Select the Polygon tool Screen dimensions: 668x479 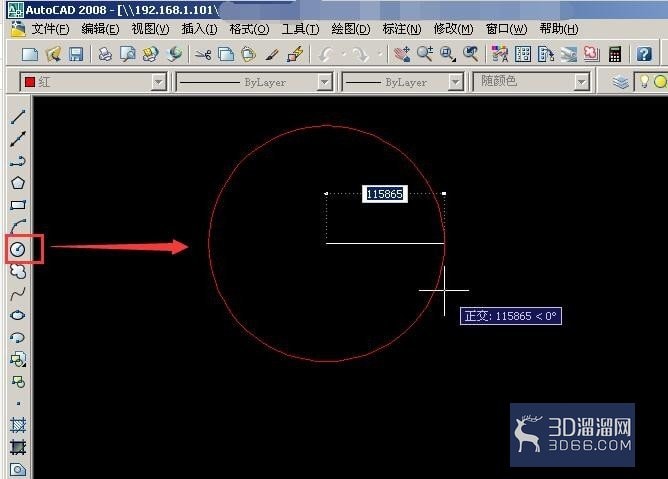click(x=18, y=183)
